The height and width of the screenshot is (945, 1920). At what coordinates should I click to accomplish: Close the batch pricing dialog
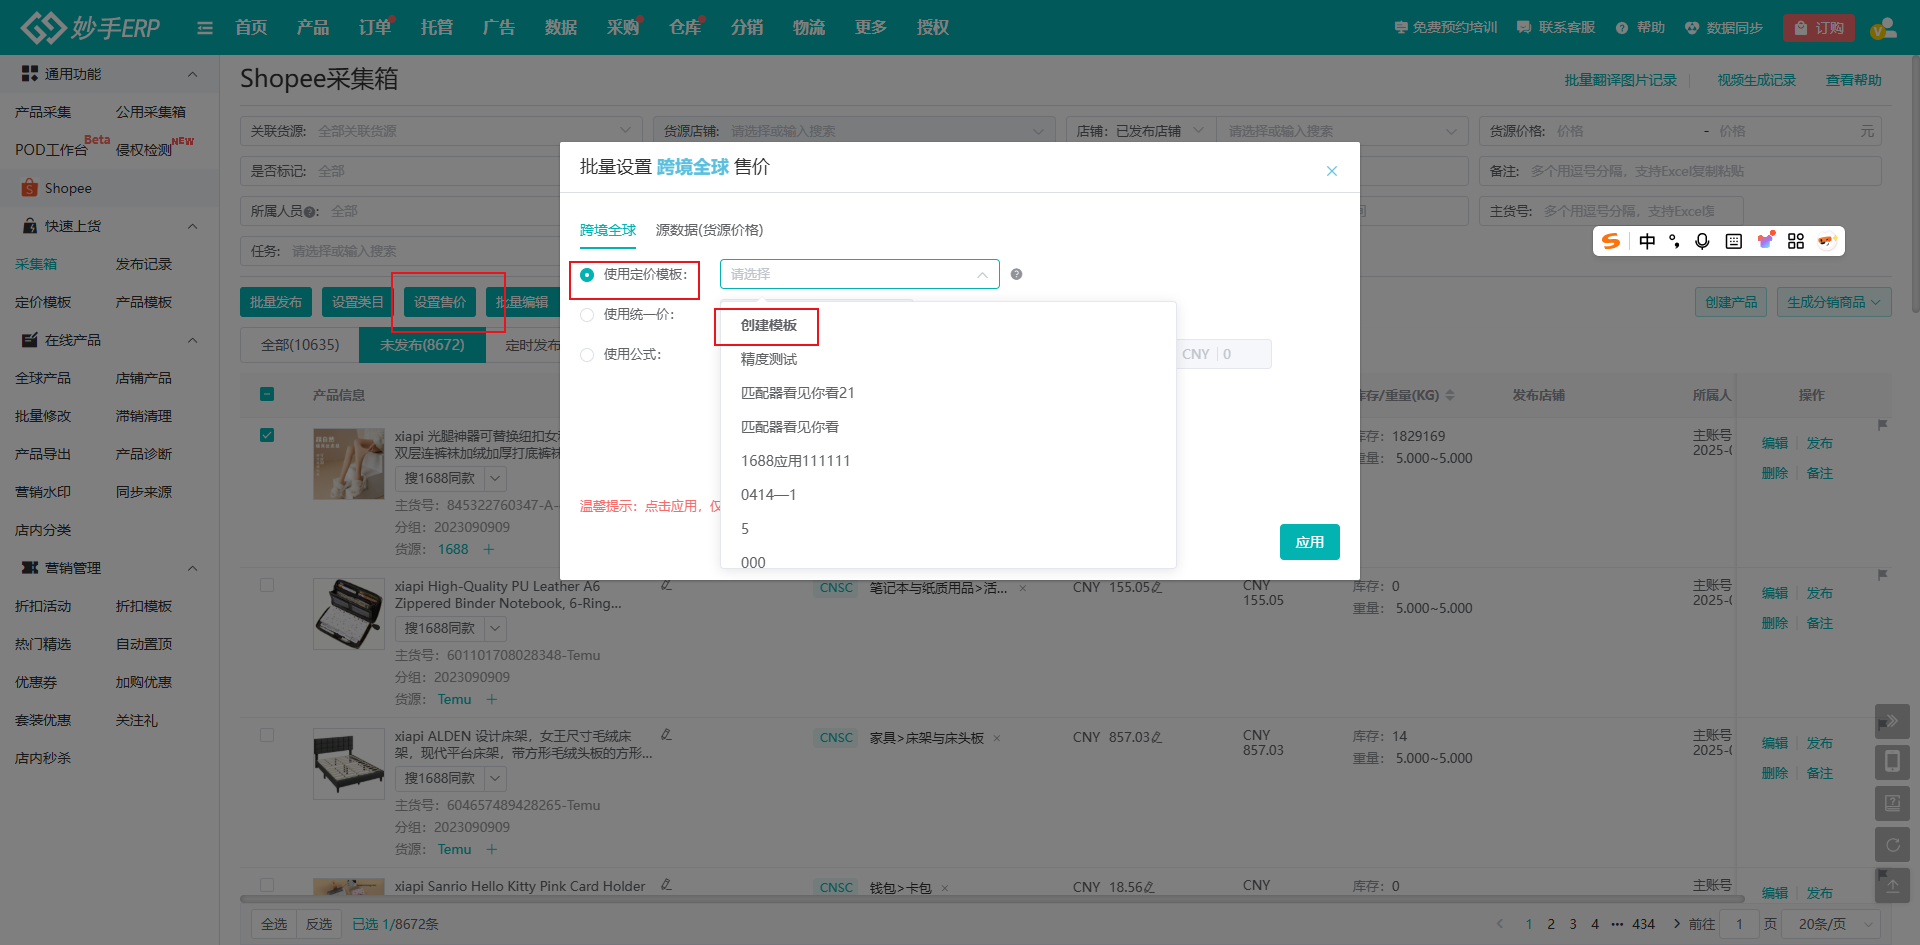point(1331,171)
